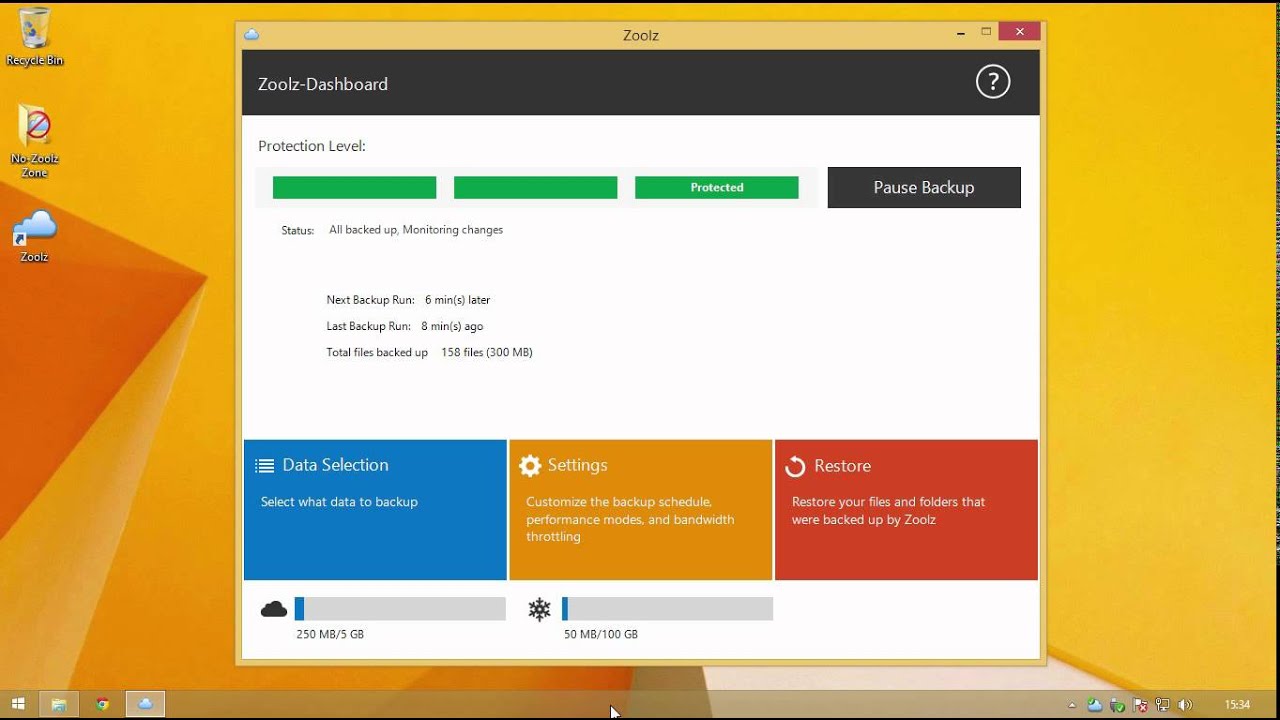Click the Safely Remove Hardware tray icon
1280x720 pixels.
coord(1118,705)
